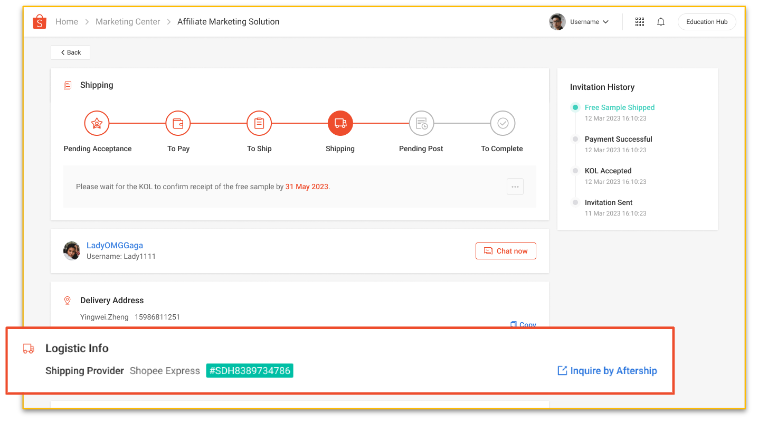Navigate to Marketing Center breadcrumb
The image size is (765, 423).
[130, 21]
